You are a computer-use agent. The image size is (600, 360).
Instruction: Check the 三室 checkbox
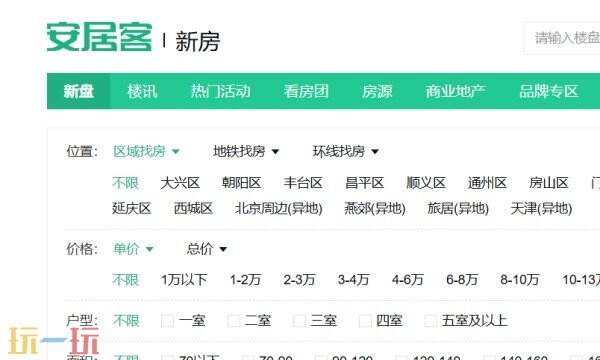(299, 321)
